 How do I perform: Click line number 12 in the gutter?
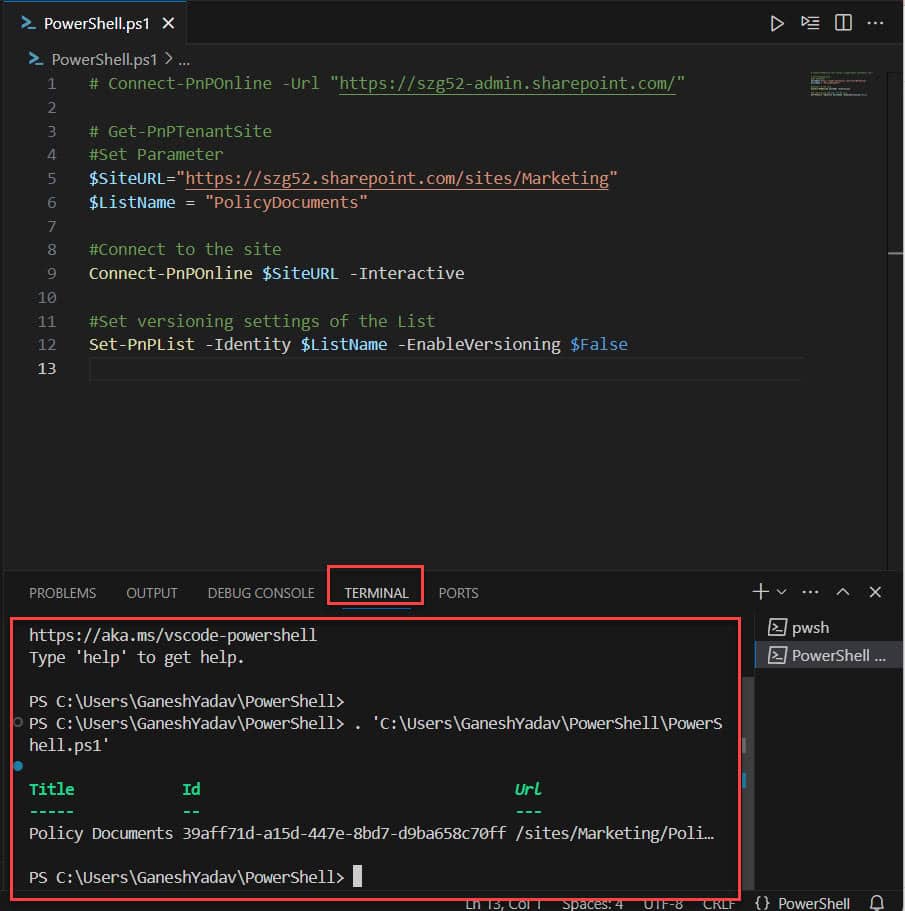[47, 345]
